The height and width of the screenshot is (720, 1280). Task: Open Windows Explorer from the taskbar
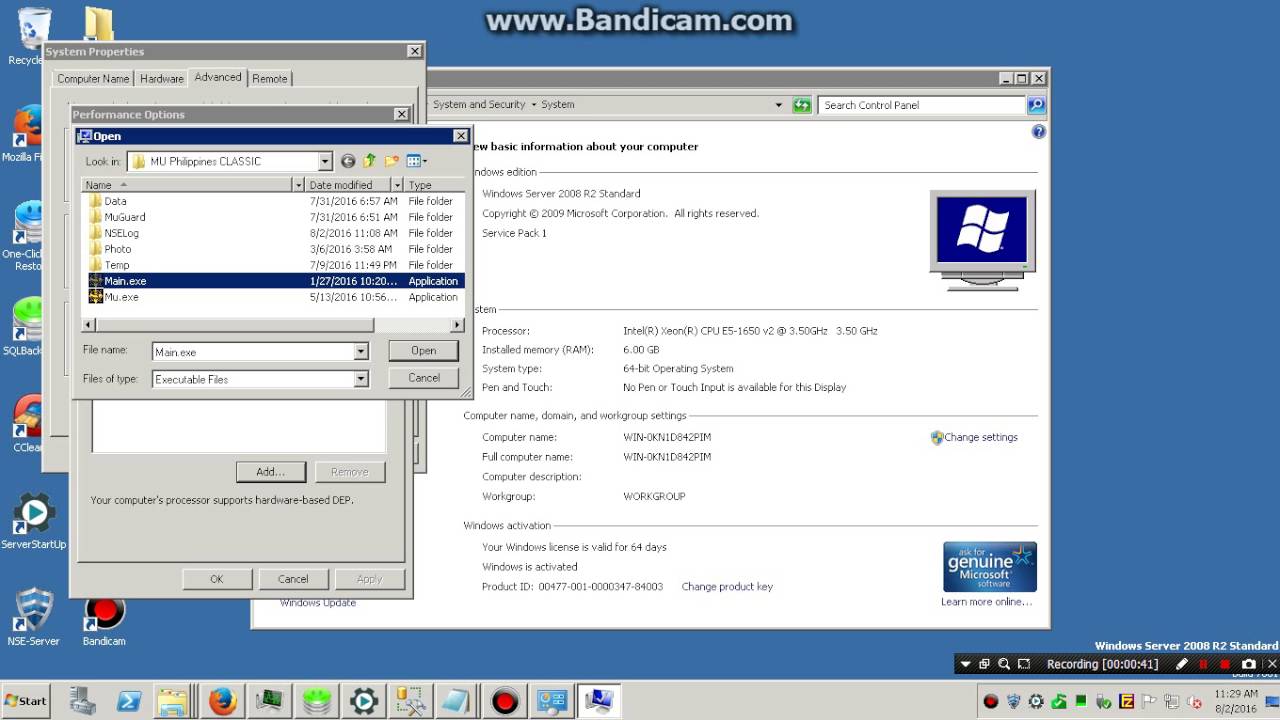(173, 701)
